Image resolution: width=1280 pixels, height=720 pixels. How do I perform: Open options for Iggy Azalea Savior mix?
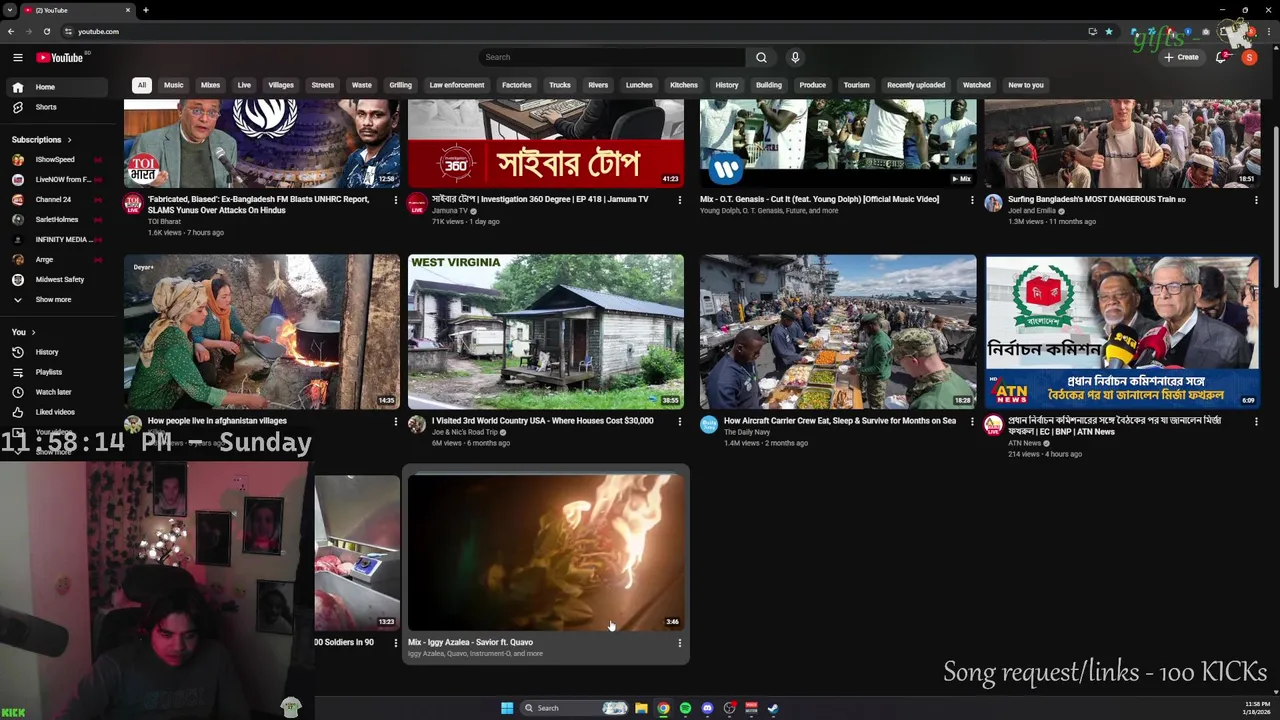pos(680,643)
